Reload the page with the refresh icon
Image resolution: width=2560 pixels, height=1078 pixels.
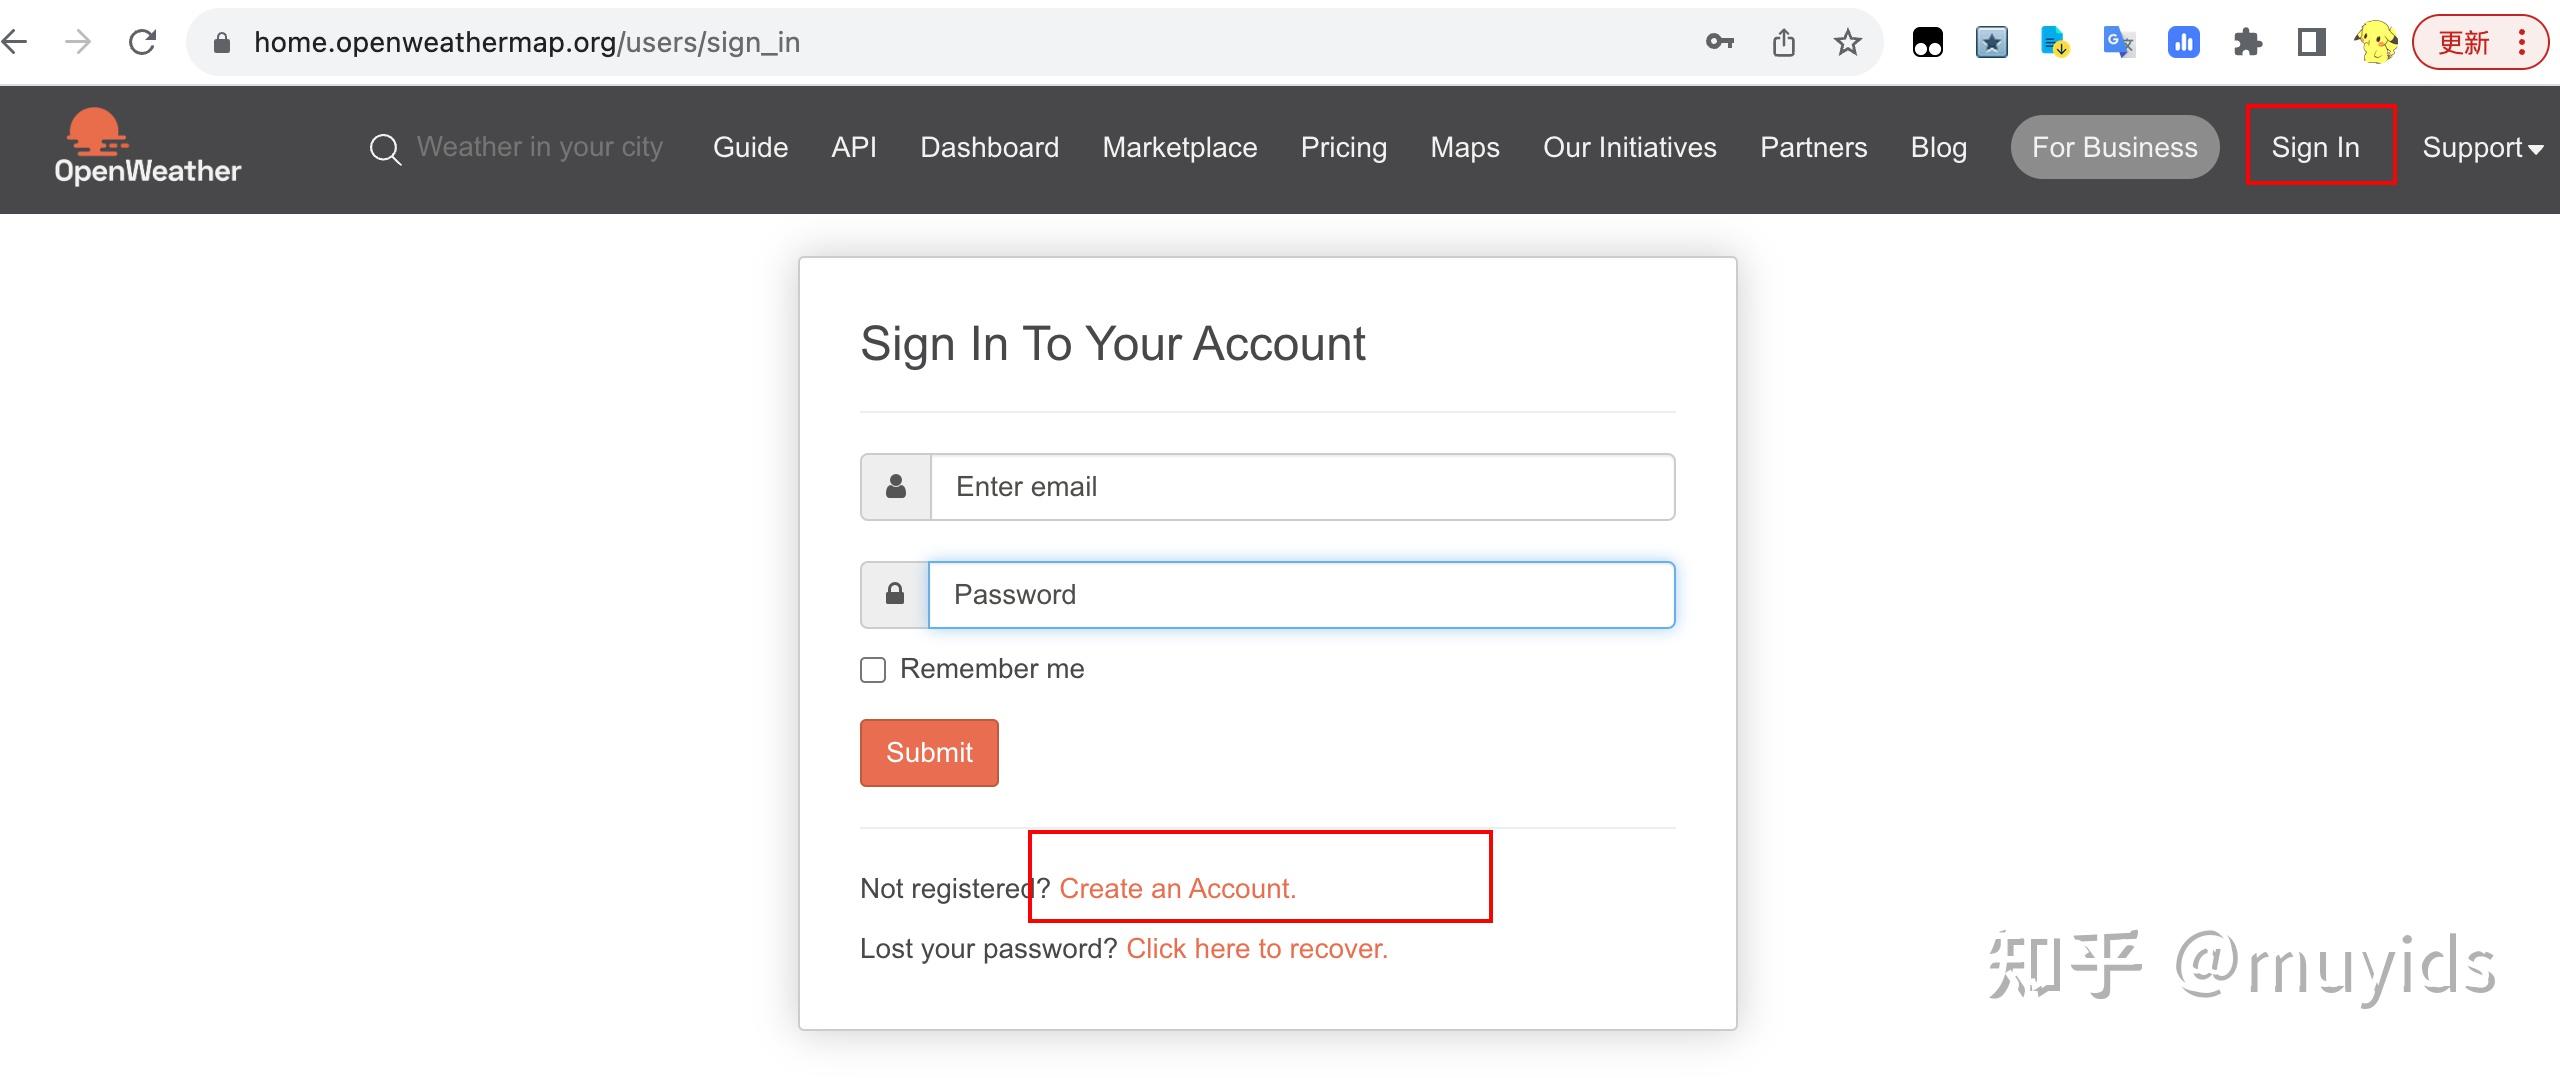143,42
